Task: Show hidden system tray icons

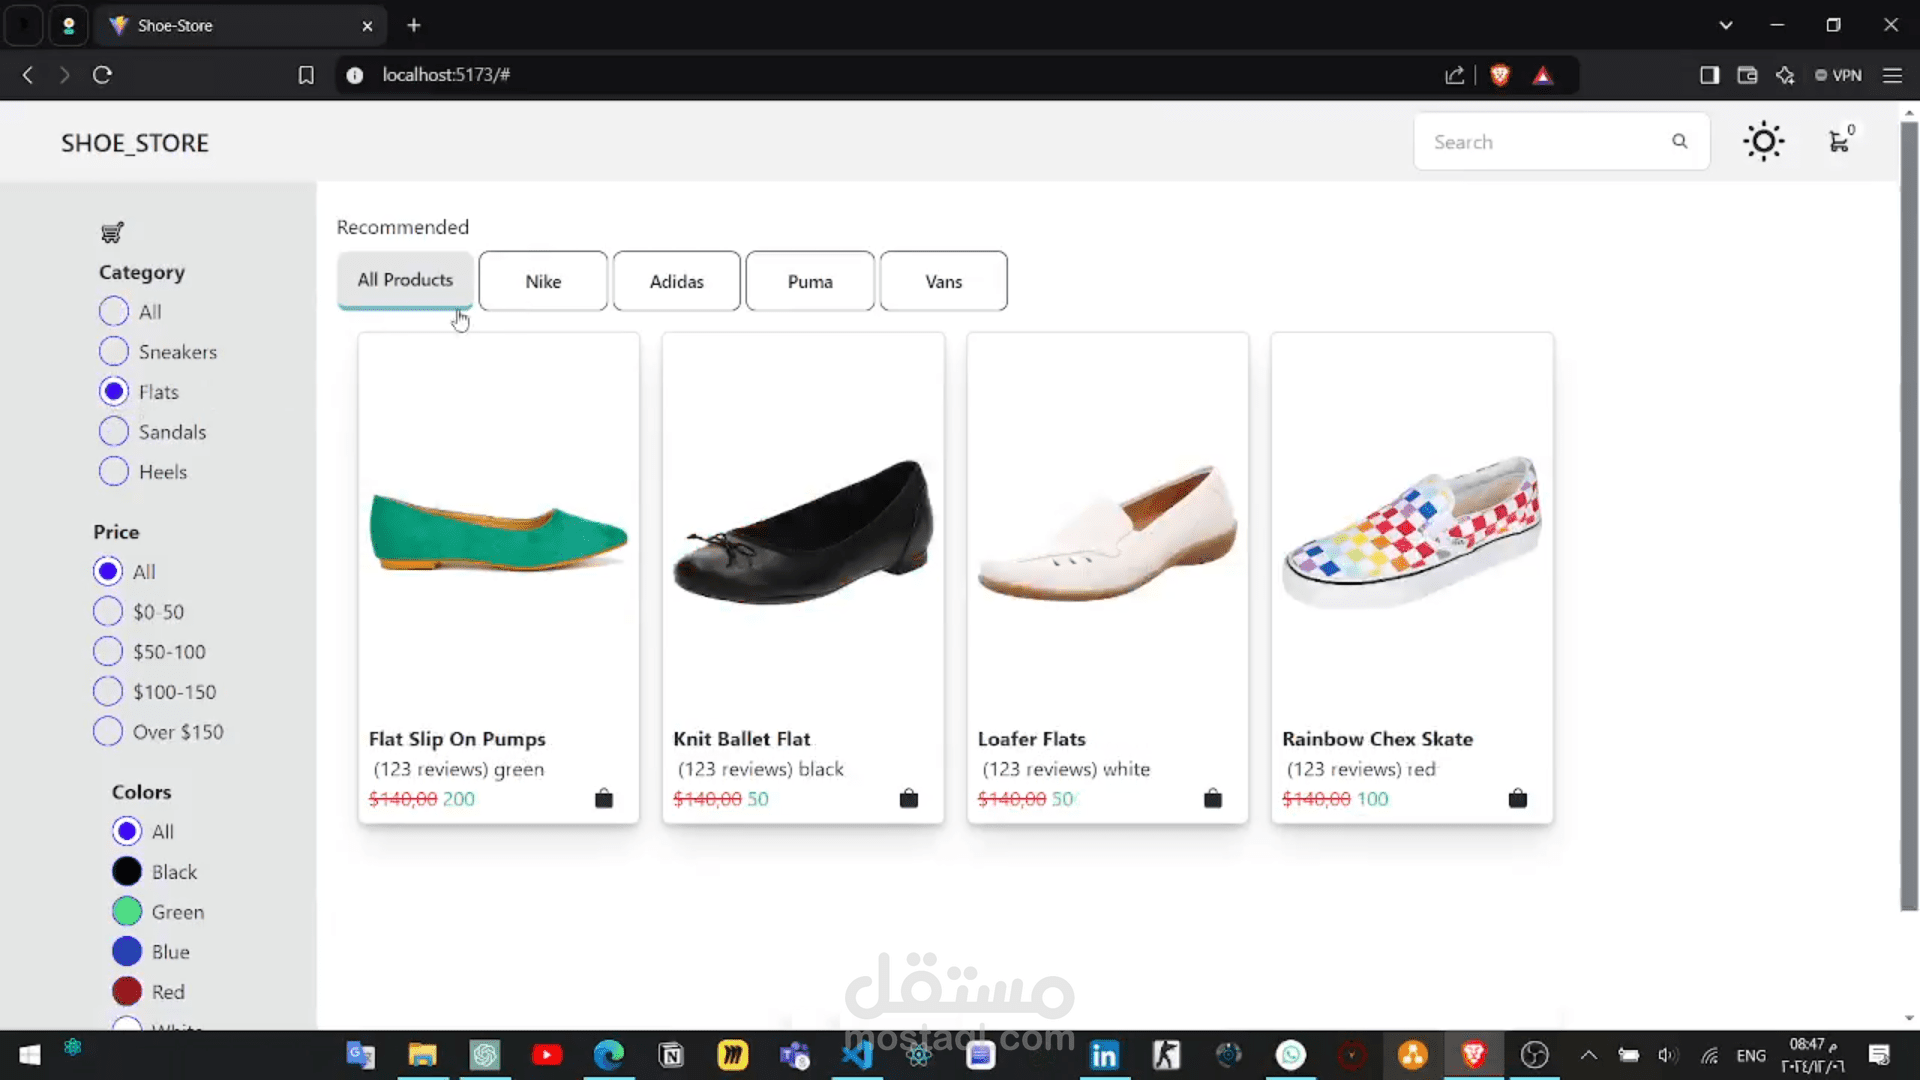Action: [x=1588, y=1055]
